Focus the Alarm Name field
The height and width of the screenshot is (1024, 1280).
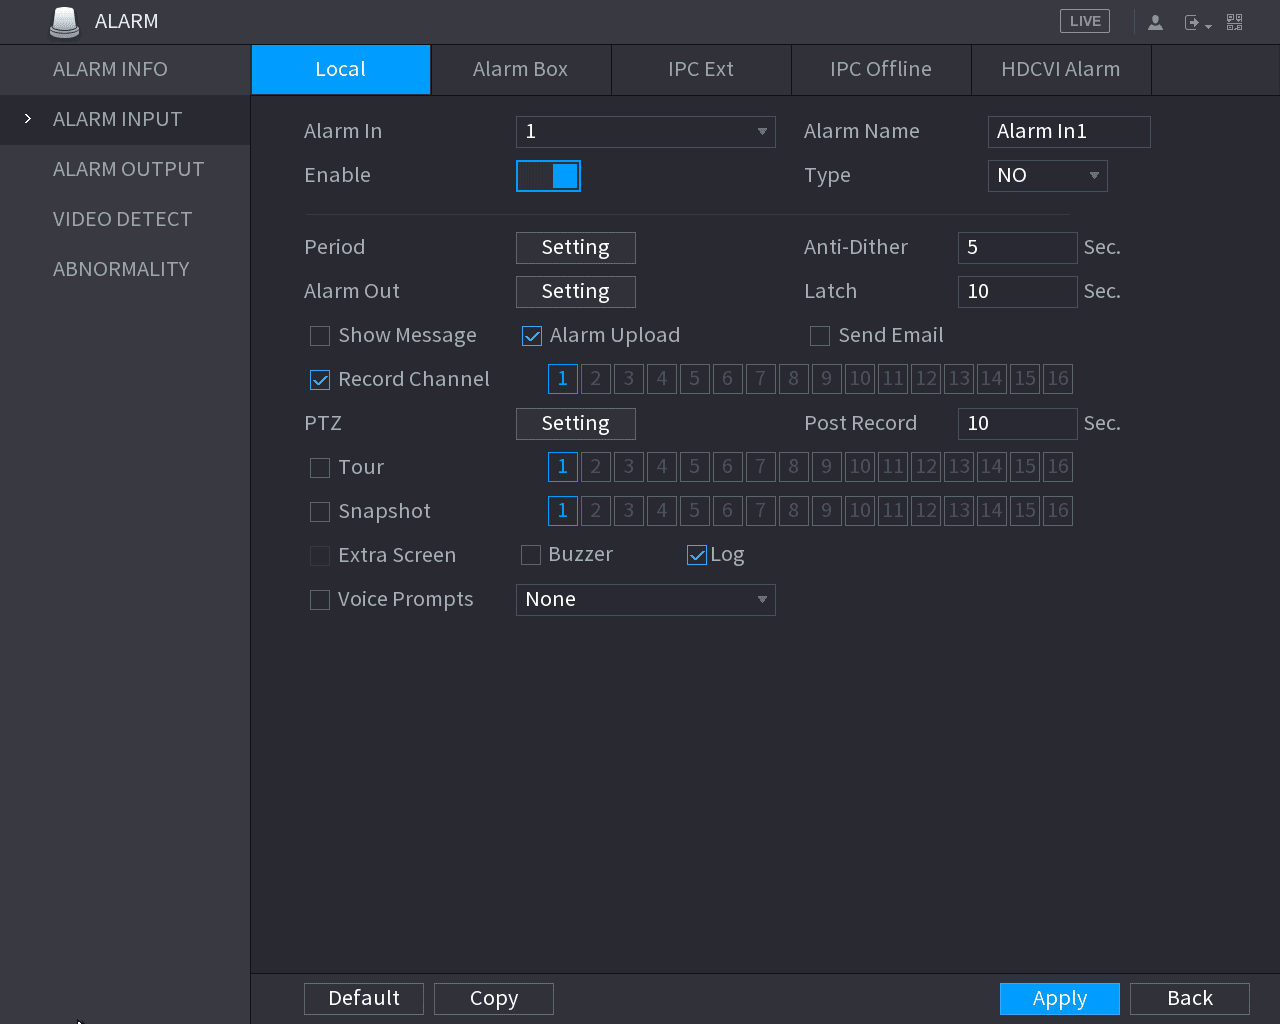click(1069, 132)
